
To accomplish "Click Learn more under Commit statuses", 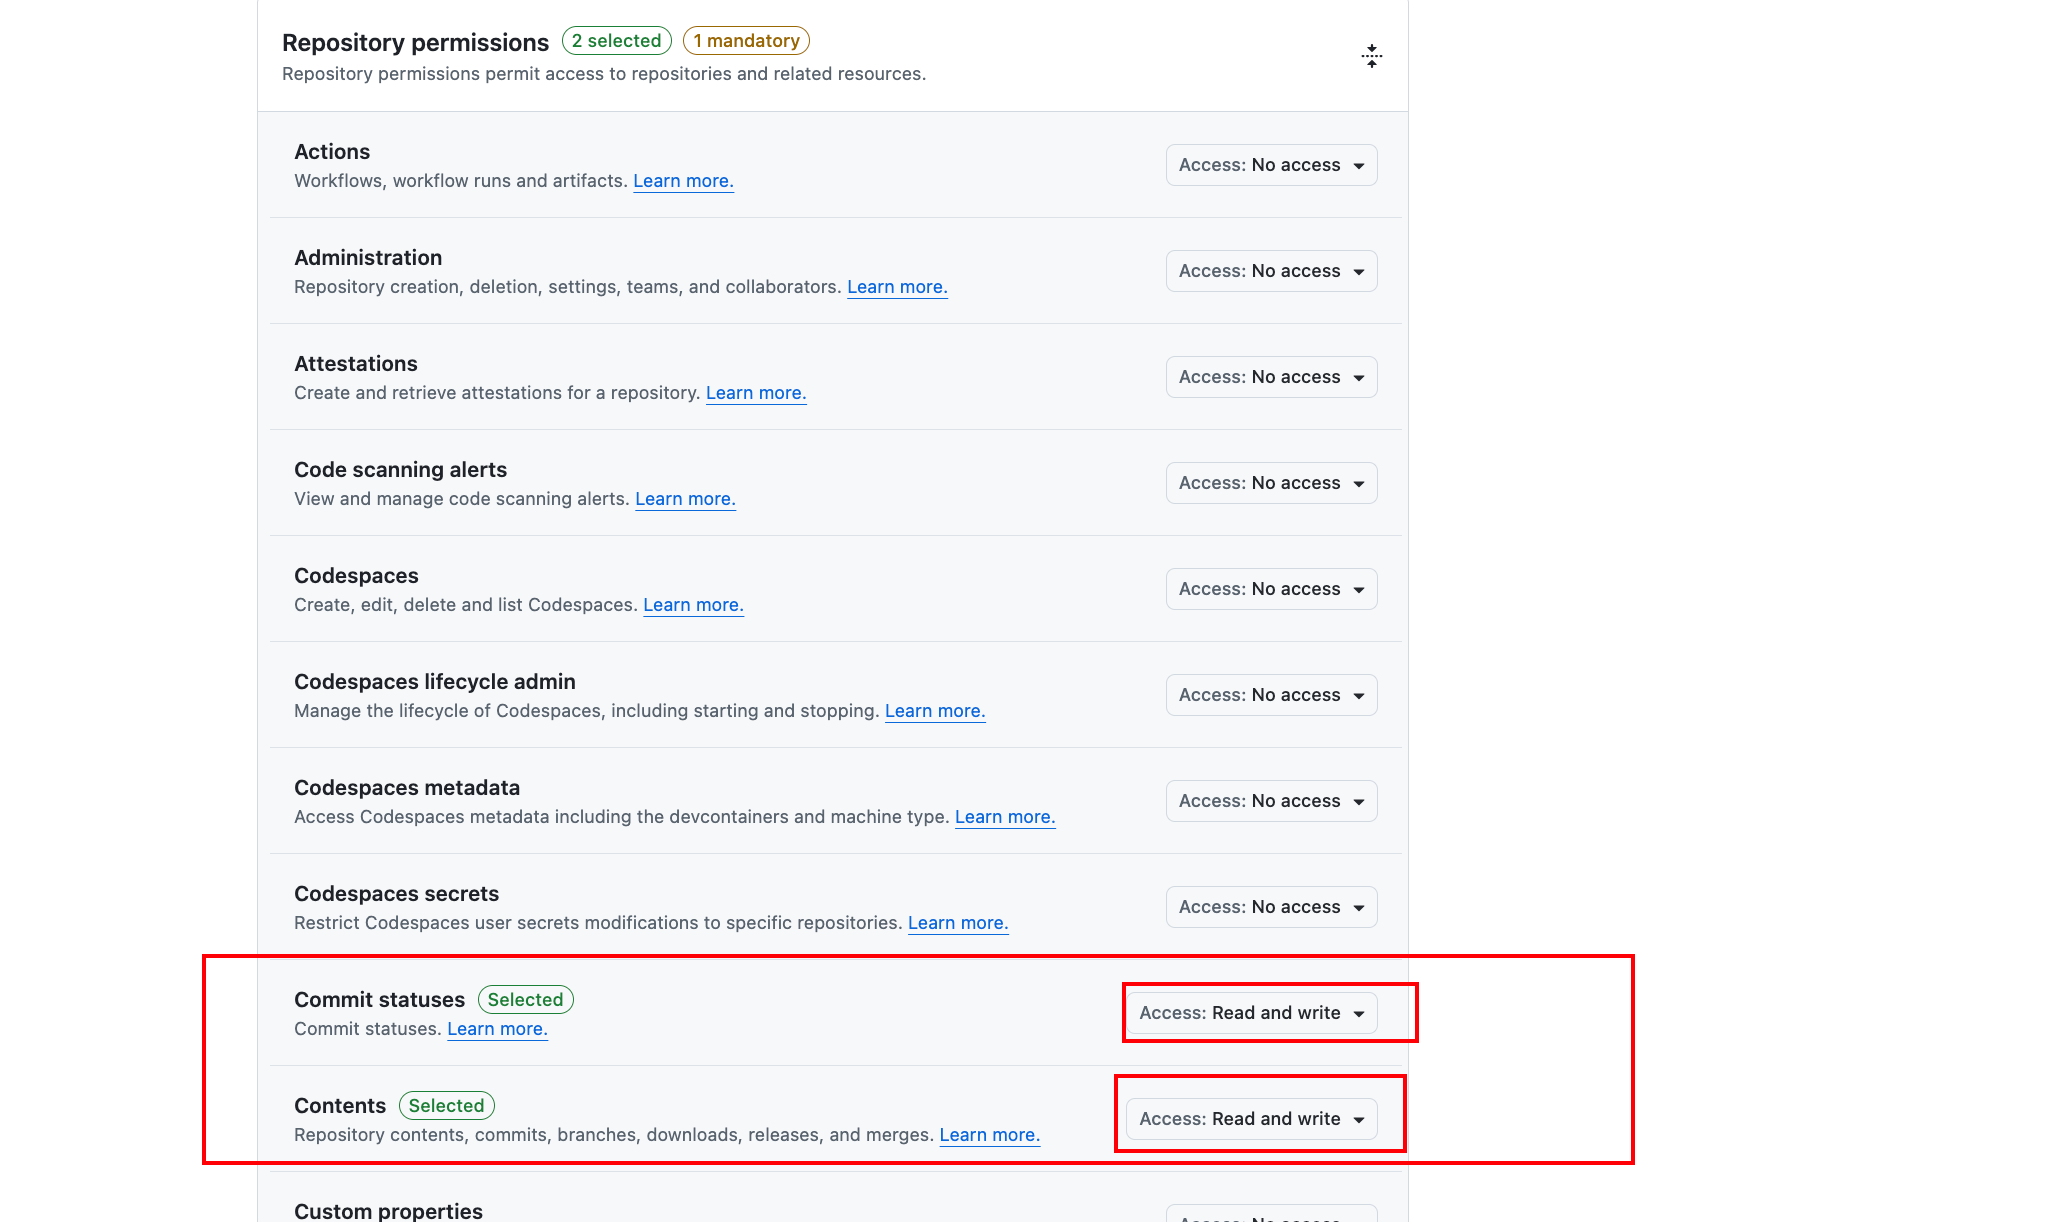I will (497, 1029).
